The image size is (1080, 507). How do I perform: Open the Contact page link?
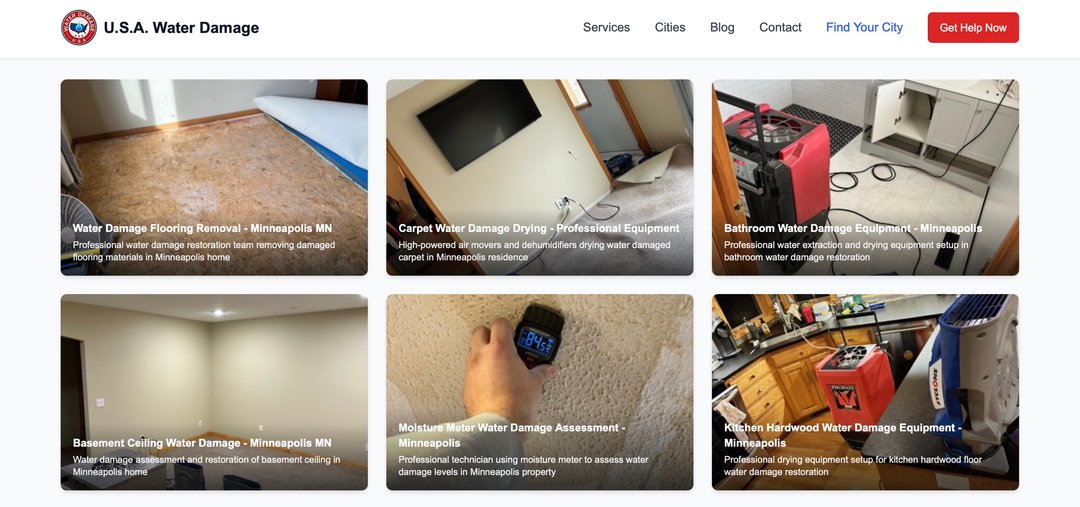coord(780,28)
